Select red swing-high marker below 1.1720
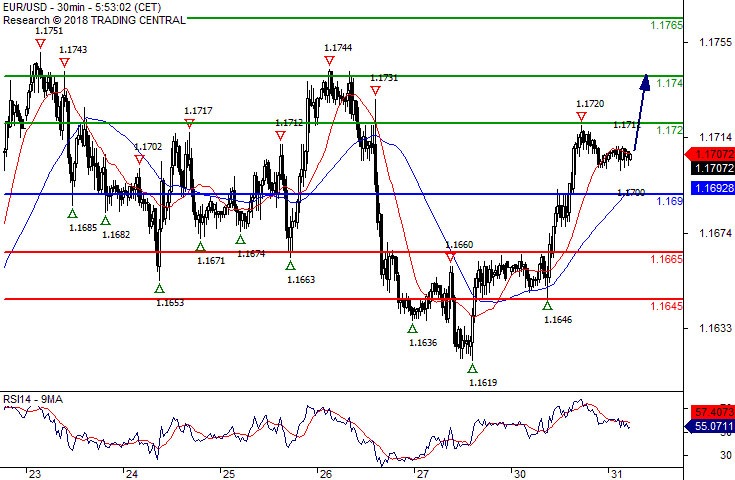This screenshot has width=735, height=480. tap(581, 116)
